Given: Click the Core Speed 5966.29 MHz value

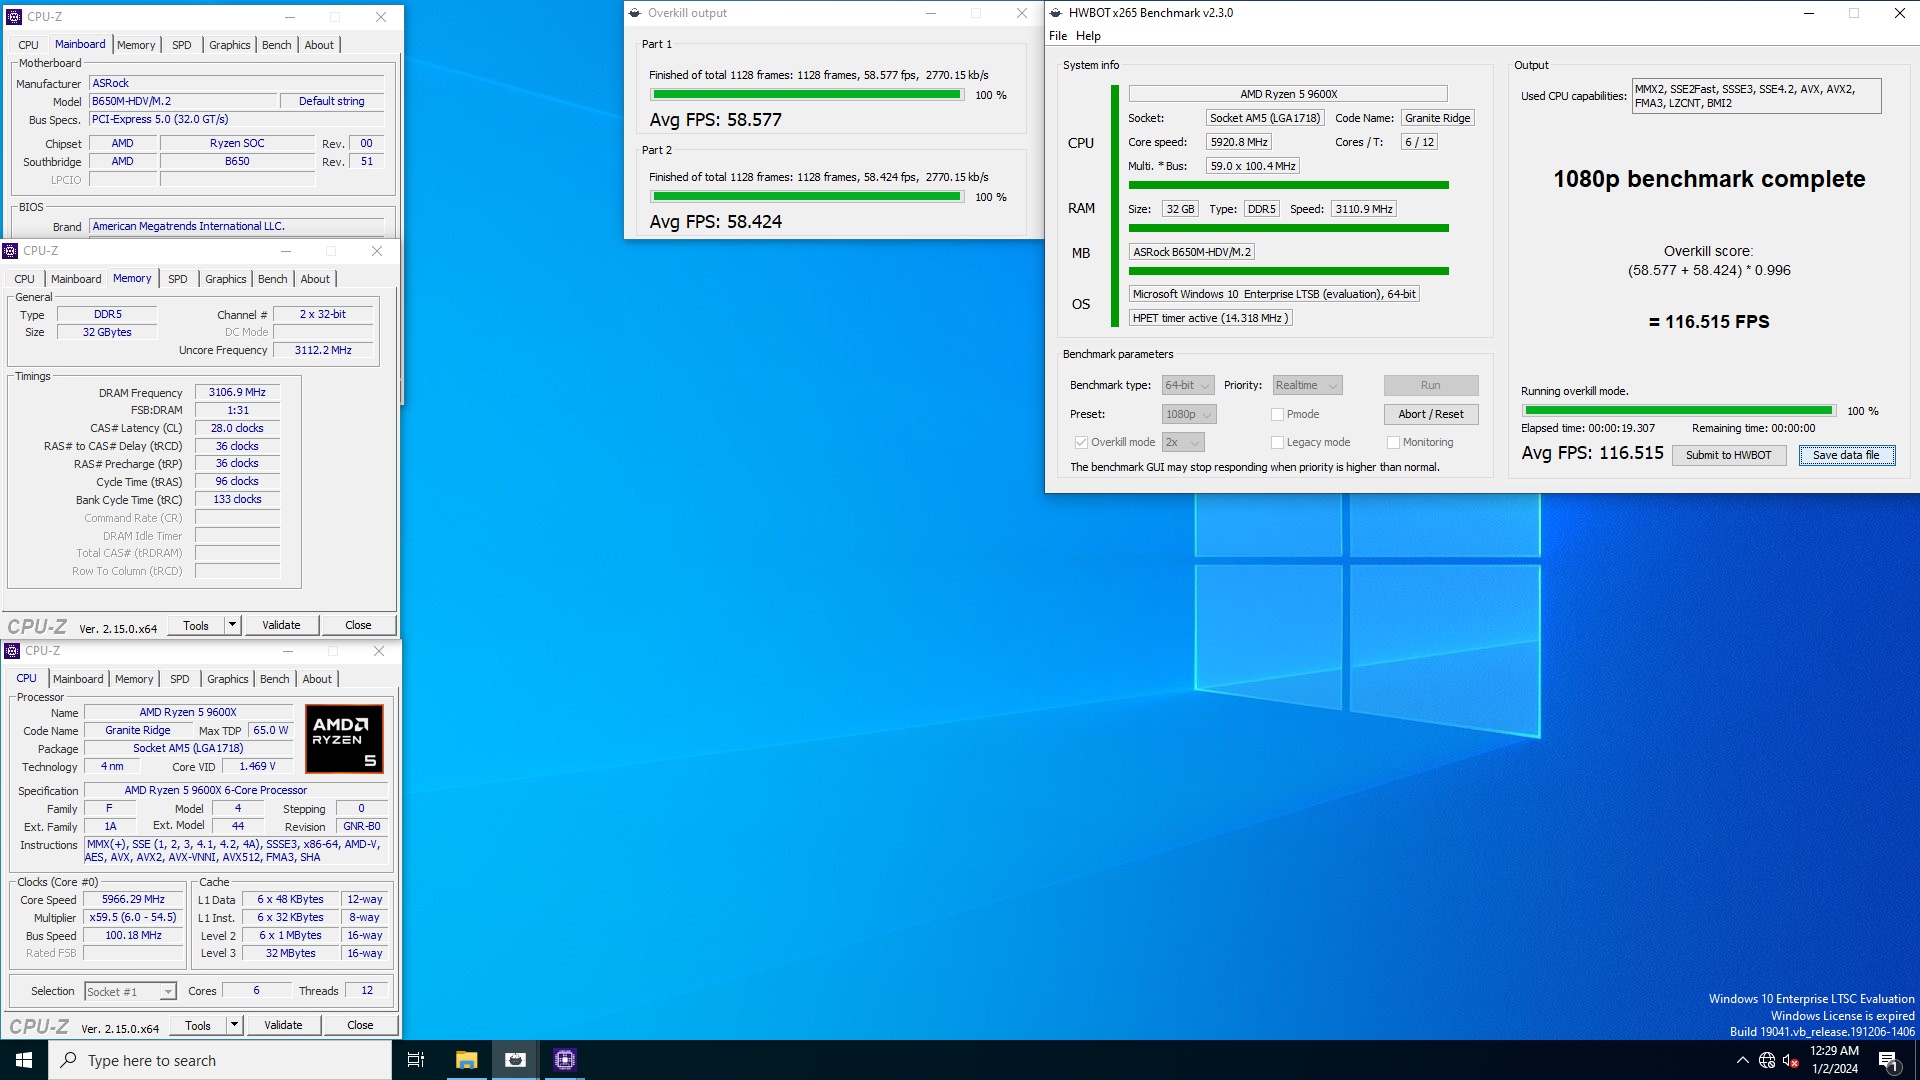Looking at the screenshot, I should tap(133, 900).
